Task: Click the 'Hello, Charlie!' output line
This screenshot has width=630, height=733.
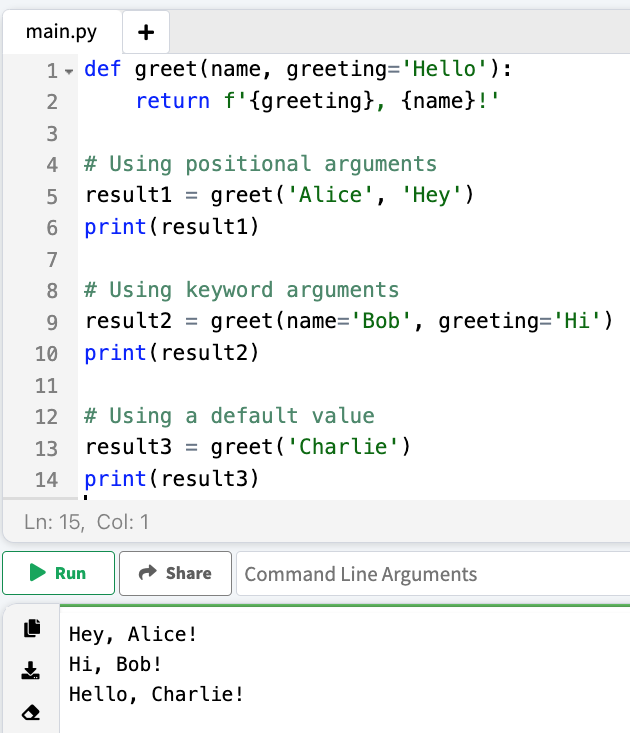Action: click(x=155, y=694)
